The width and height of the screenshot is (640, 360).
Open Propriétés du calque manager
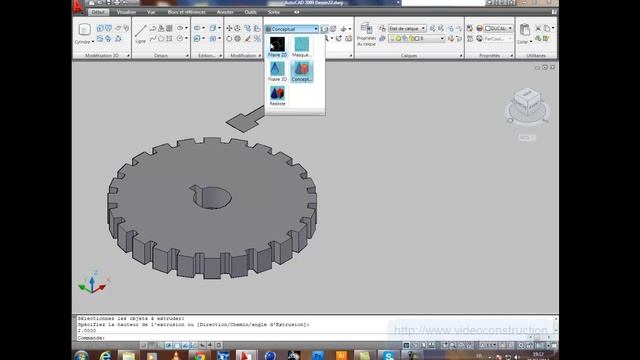[366, 34]
